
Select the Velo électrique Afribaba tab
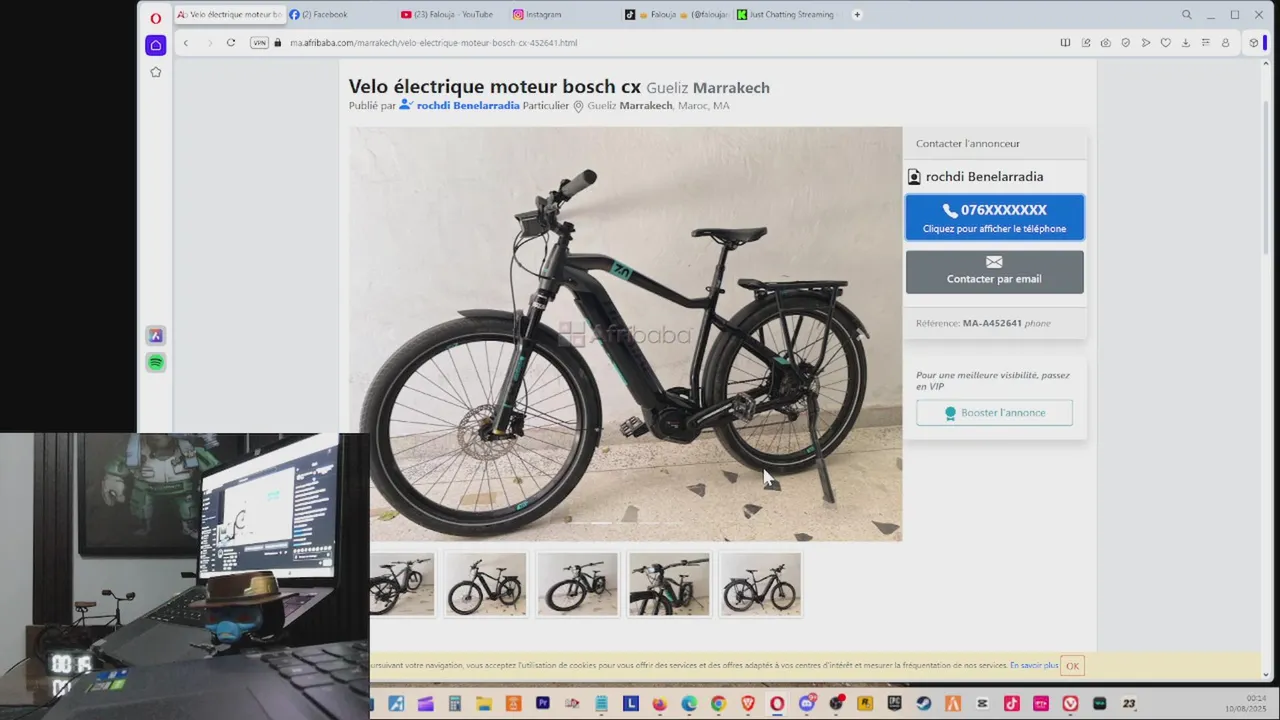[x=229, y=15]
